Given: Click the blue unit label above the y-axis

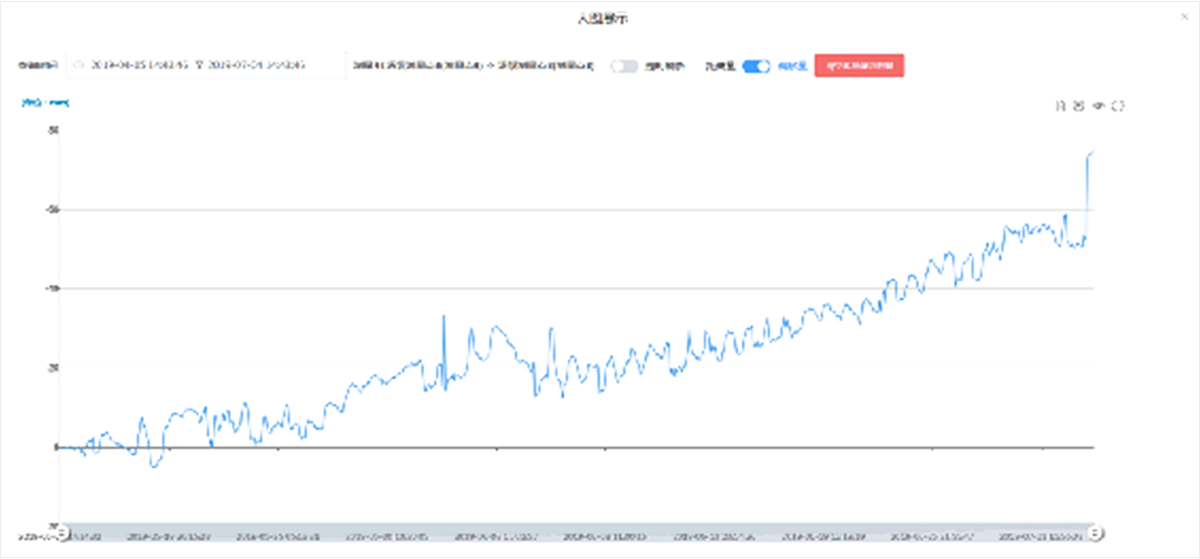Looking at the screenshot, I should (x=45, y=102).
